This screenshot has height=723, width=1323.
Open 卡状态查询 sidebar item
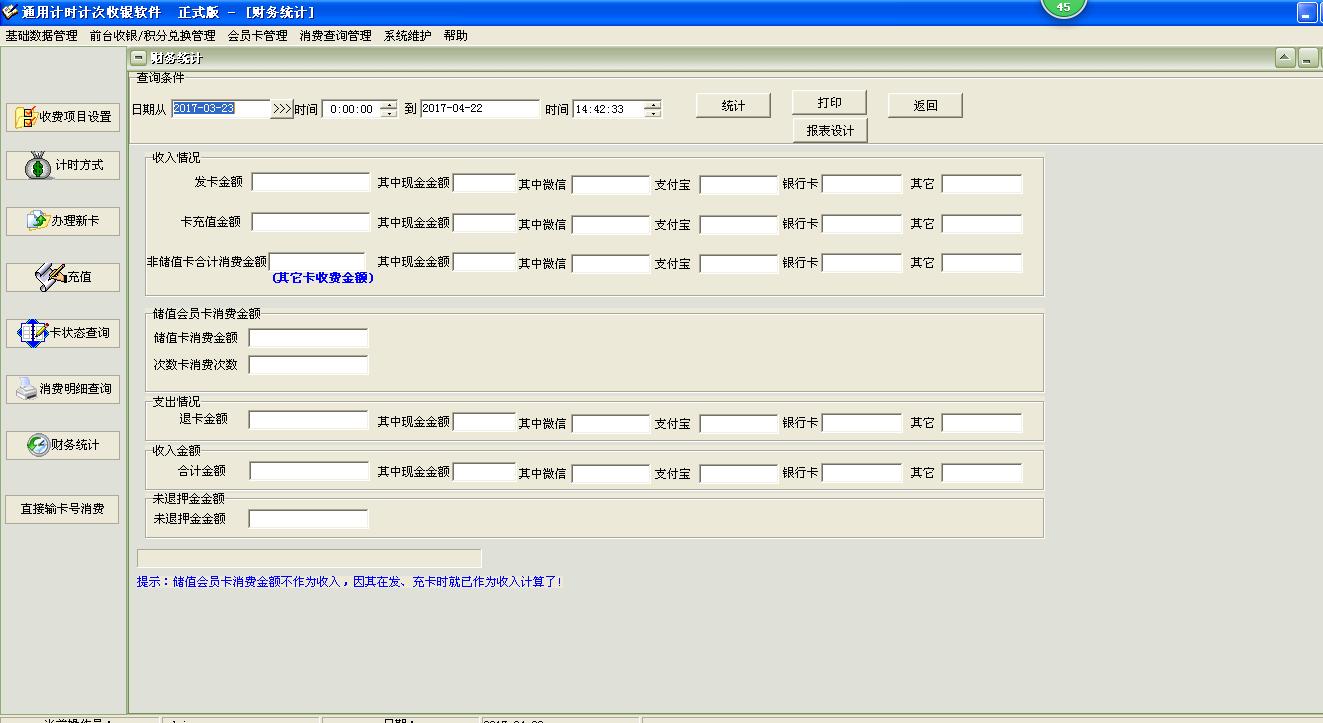pyautogui.click(x=63, y=333)
